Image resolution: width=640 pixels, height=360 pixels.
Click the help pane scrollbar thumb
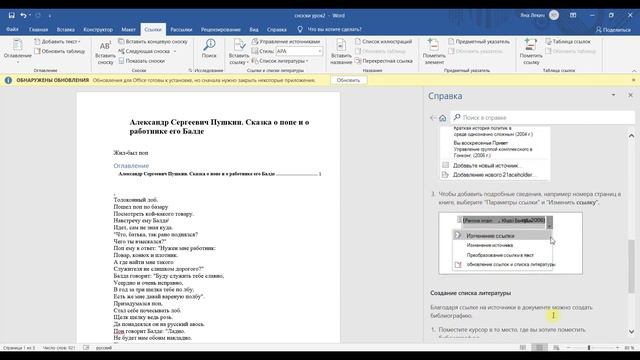click(631, 266)
